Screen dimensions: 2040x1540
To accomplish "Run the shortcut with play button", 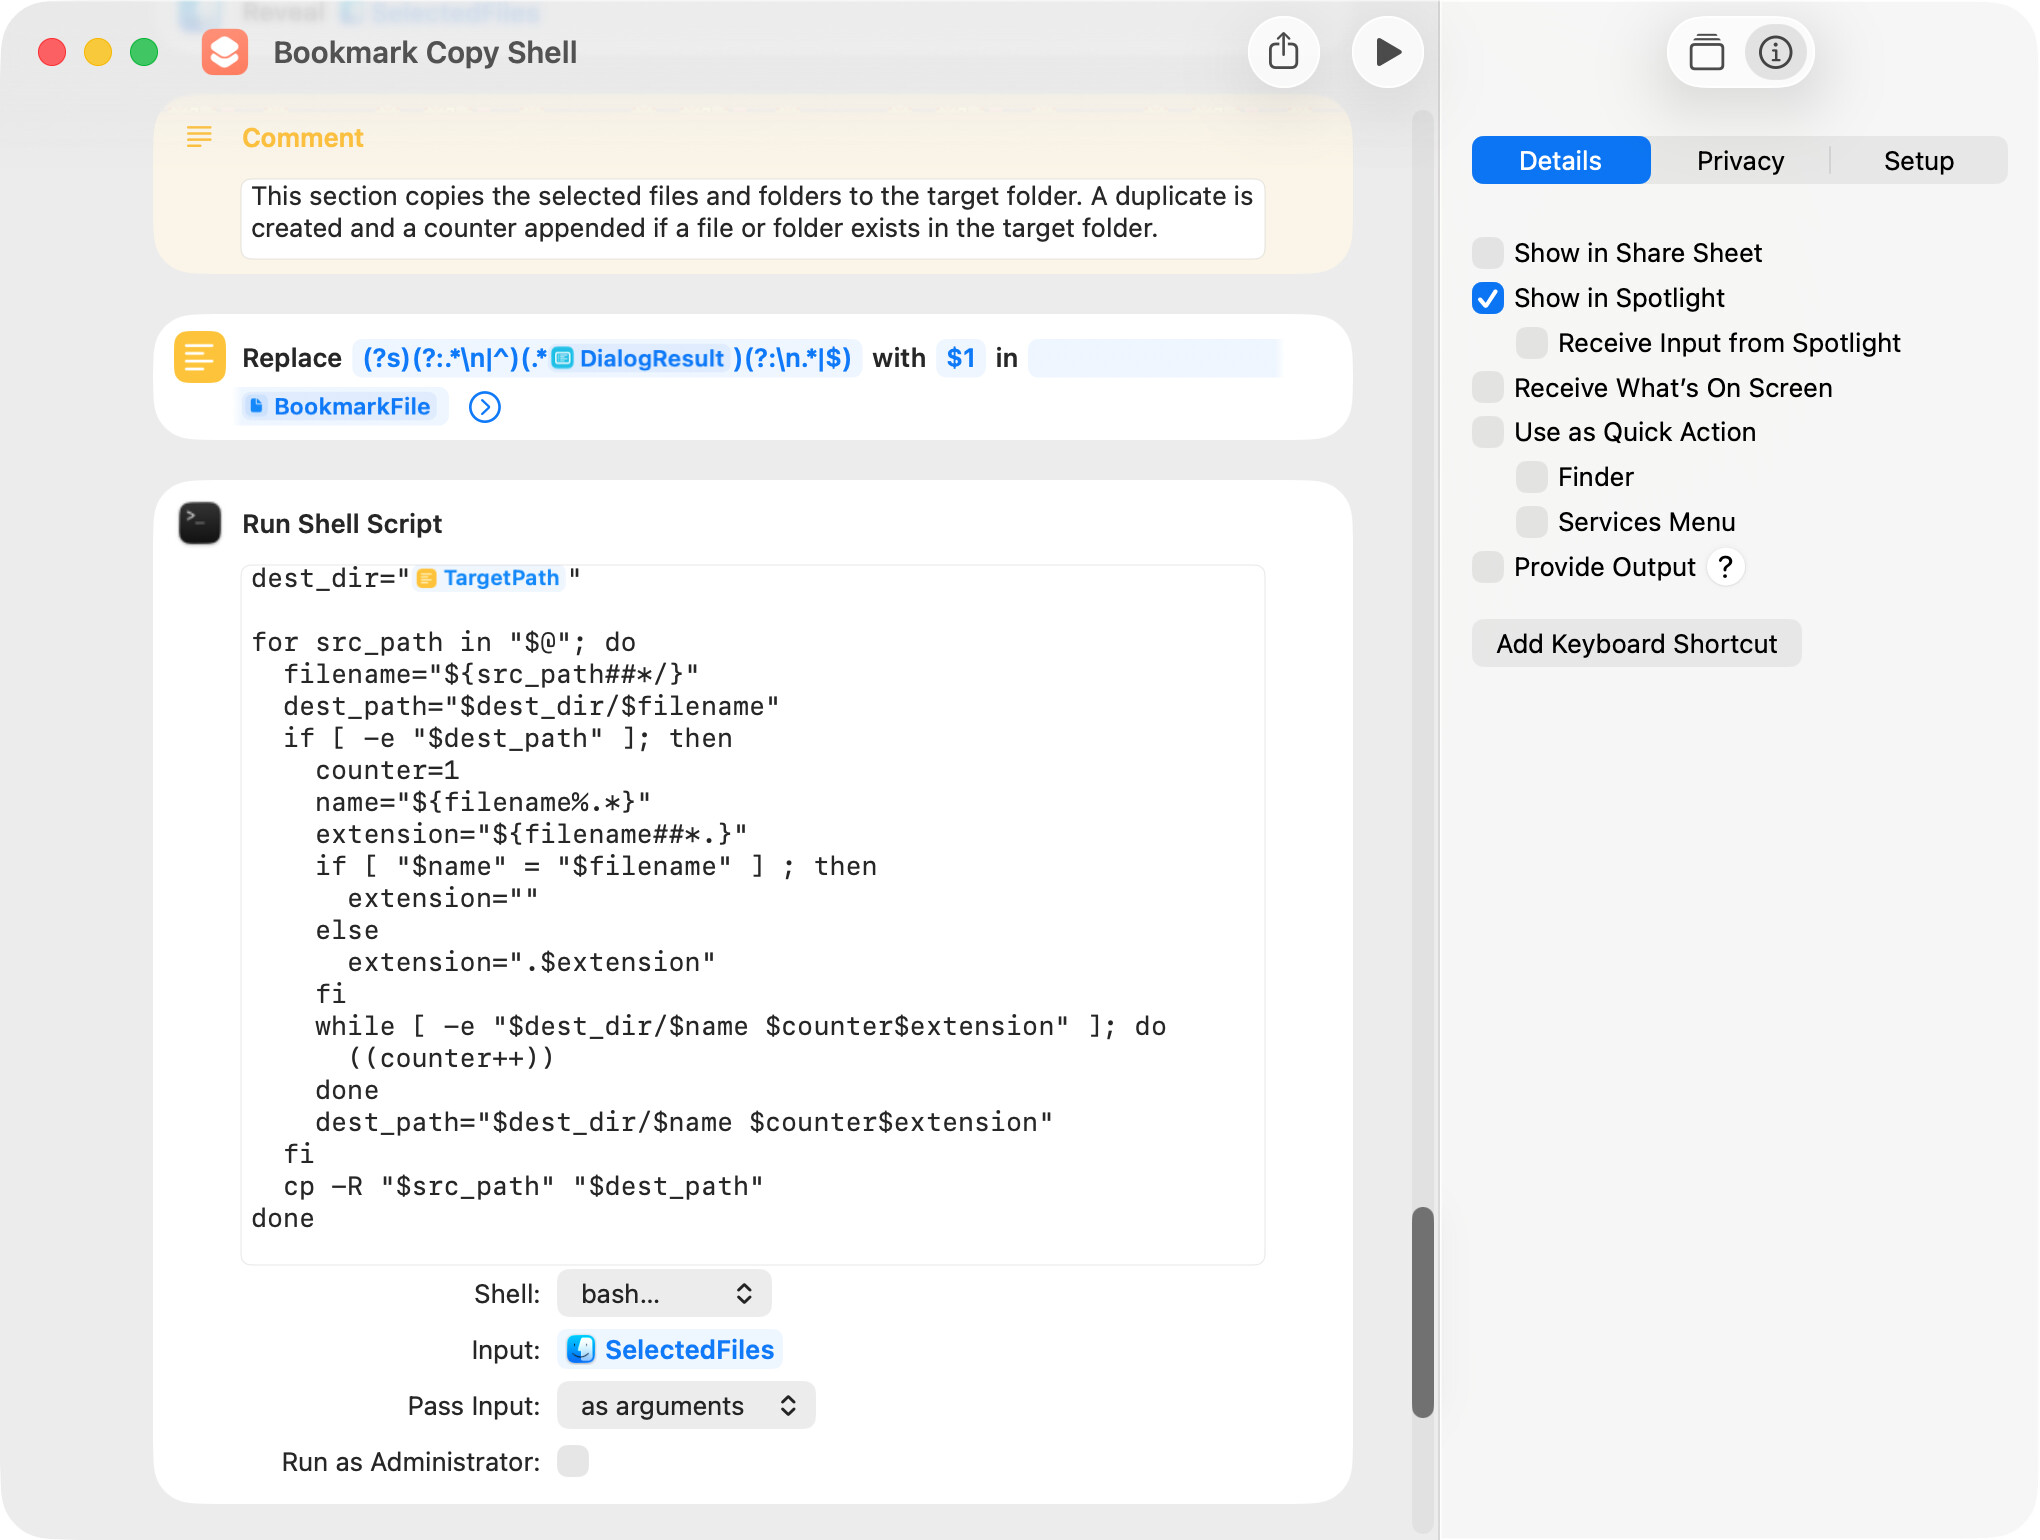I will [x=1387, y=52].
